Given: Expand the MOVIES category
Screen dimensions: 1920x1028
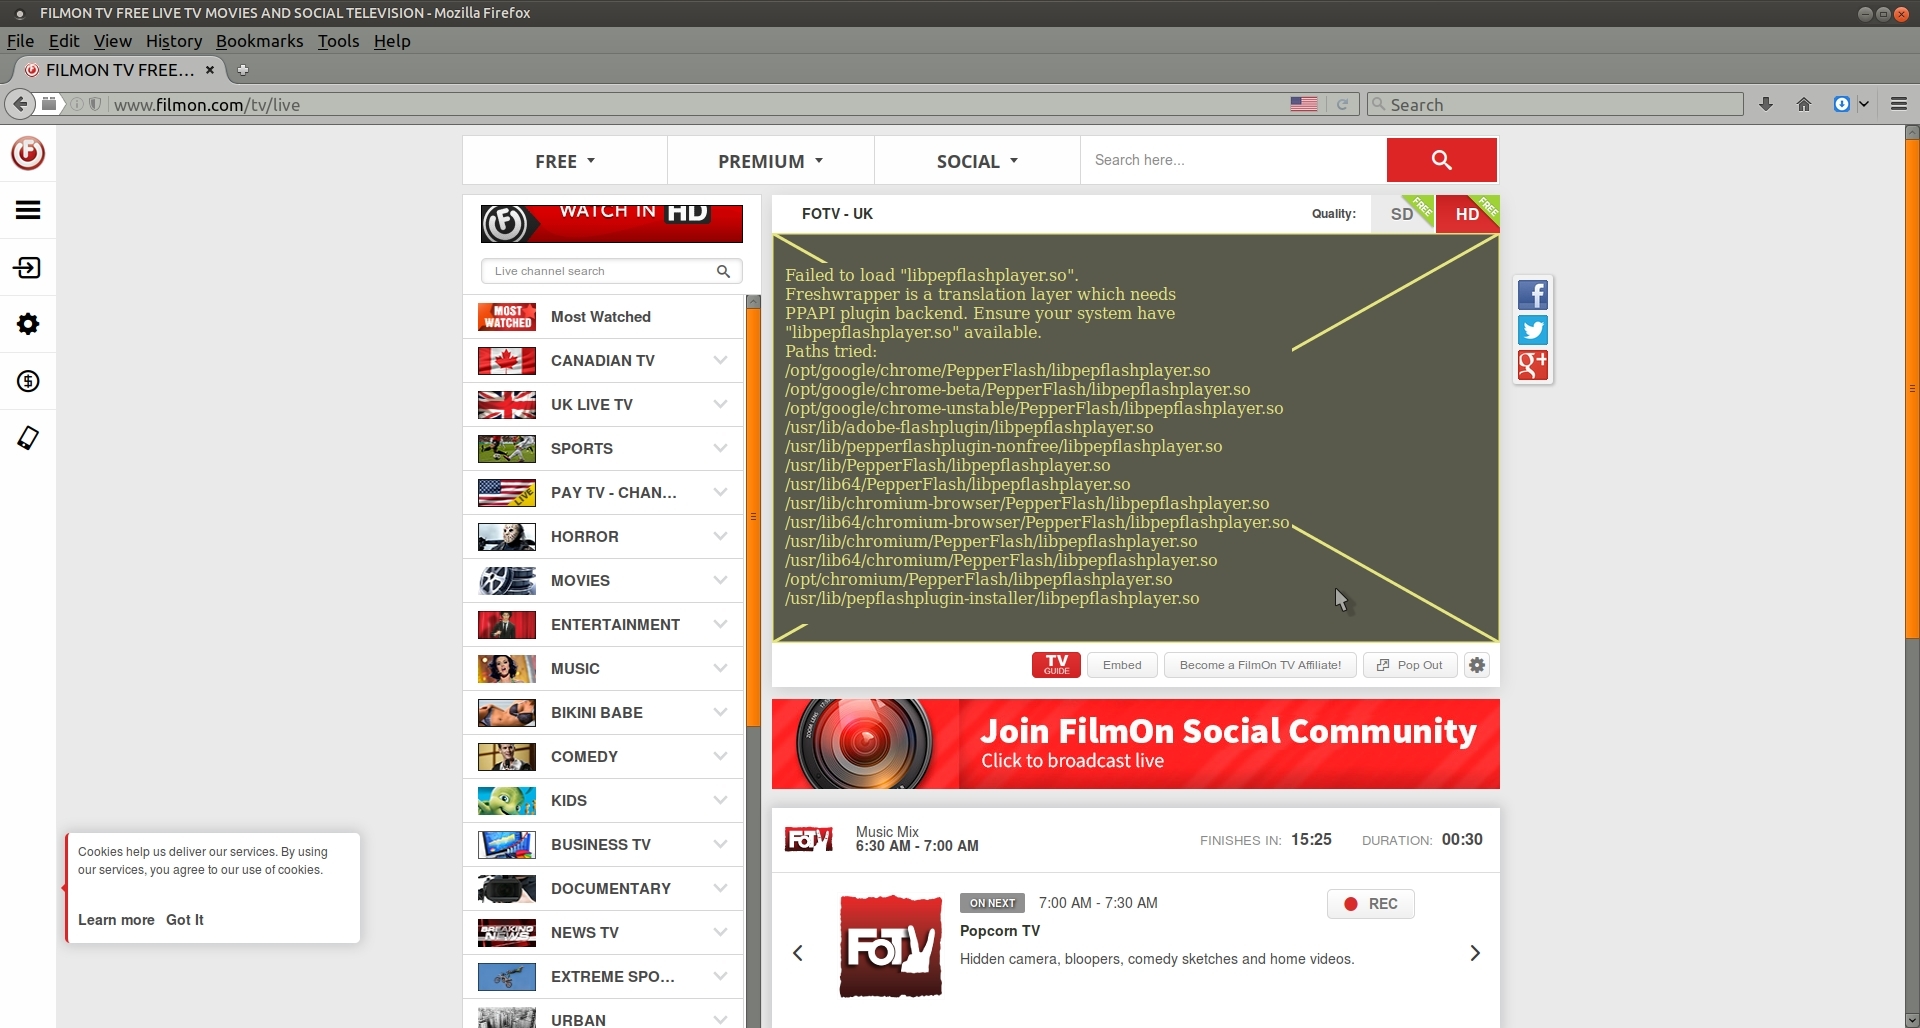Looking at the screenshot, I should [720, 580].
